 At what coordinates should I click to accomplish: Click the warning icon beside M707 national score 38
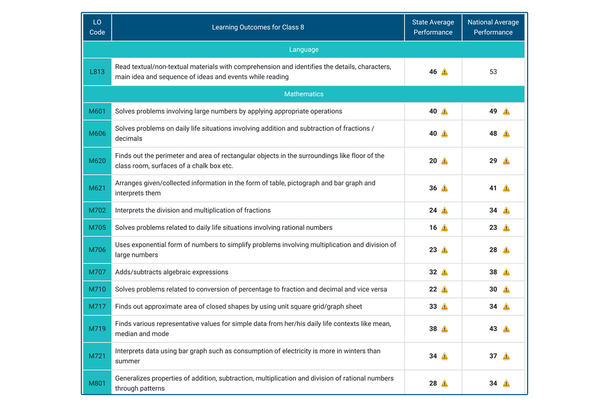[505, 271]
